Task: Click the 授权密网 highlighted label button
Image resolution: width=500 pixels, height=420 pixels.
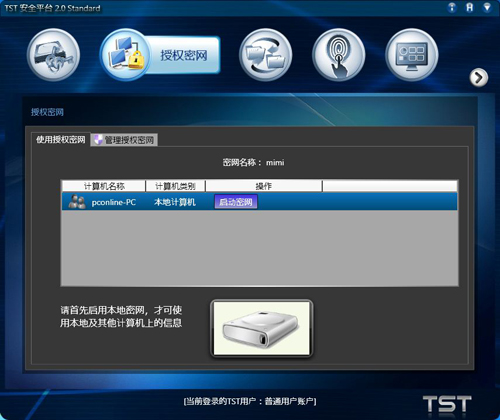Action: (184, 55)
